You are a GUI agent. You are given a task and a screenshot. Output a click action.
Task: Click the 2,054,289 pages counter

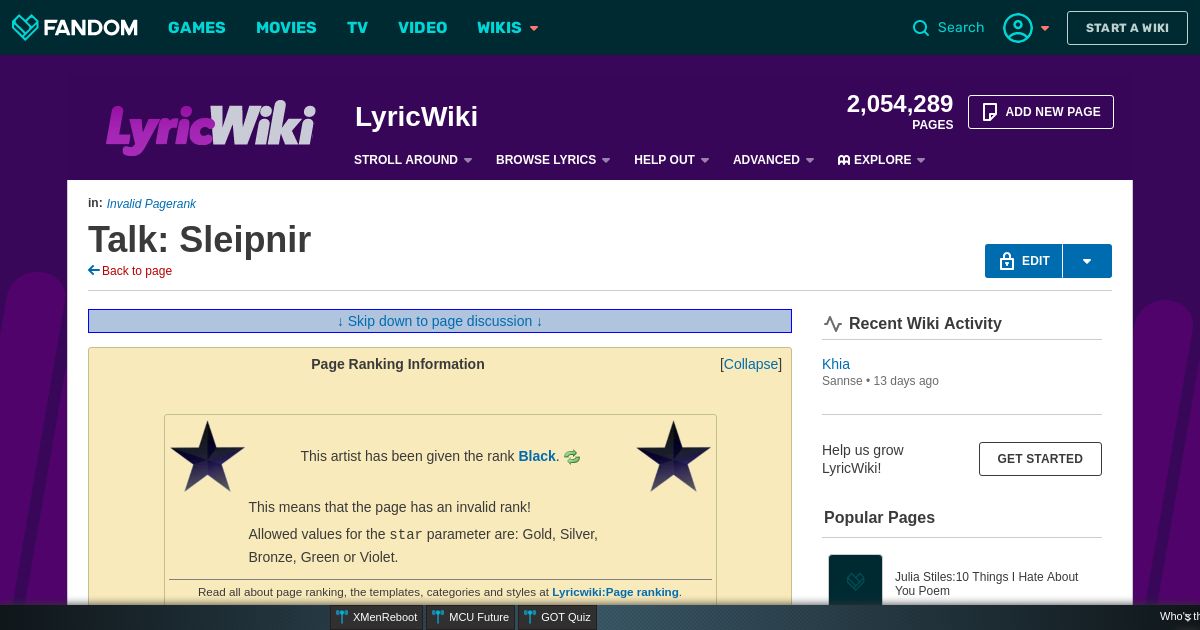[900, 111]
